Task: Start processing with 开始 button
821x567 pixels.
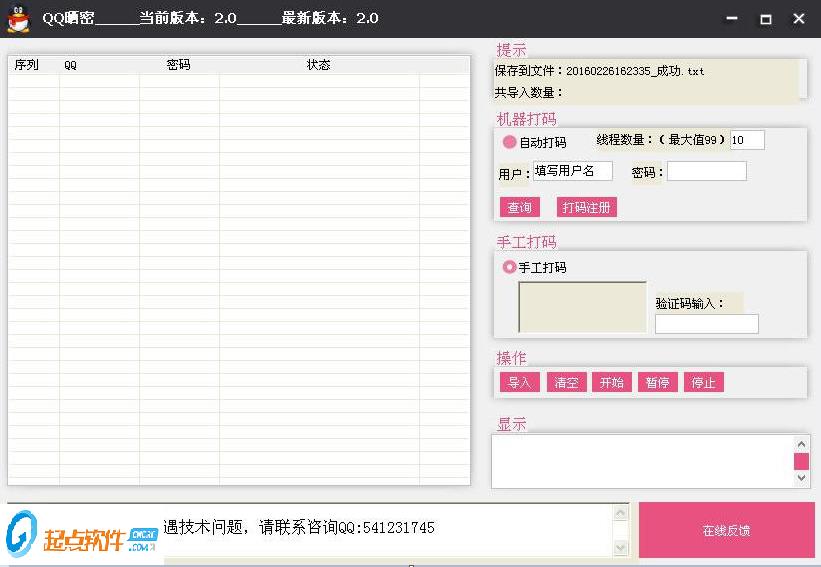Action: click(x=612, y=382)
